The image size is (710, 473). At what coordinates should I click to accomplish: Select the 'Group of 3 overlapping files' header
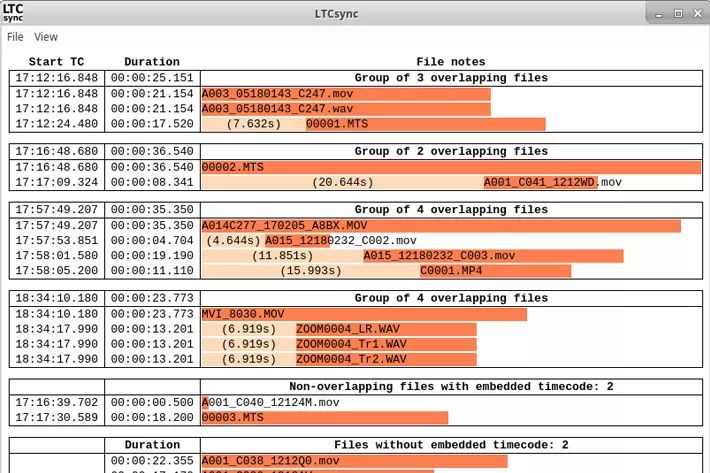click(451, 78)
